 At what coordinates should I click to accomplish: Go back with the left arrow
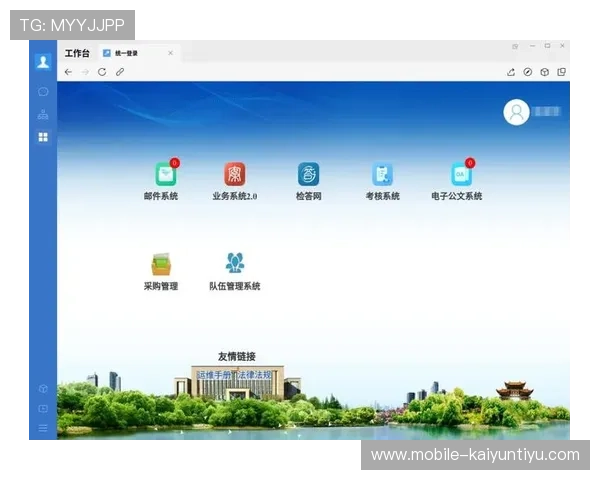(68, 72)
